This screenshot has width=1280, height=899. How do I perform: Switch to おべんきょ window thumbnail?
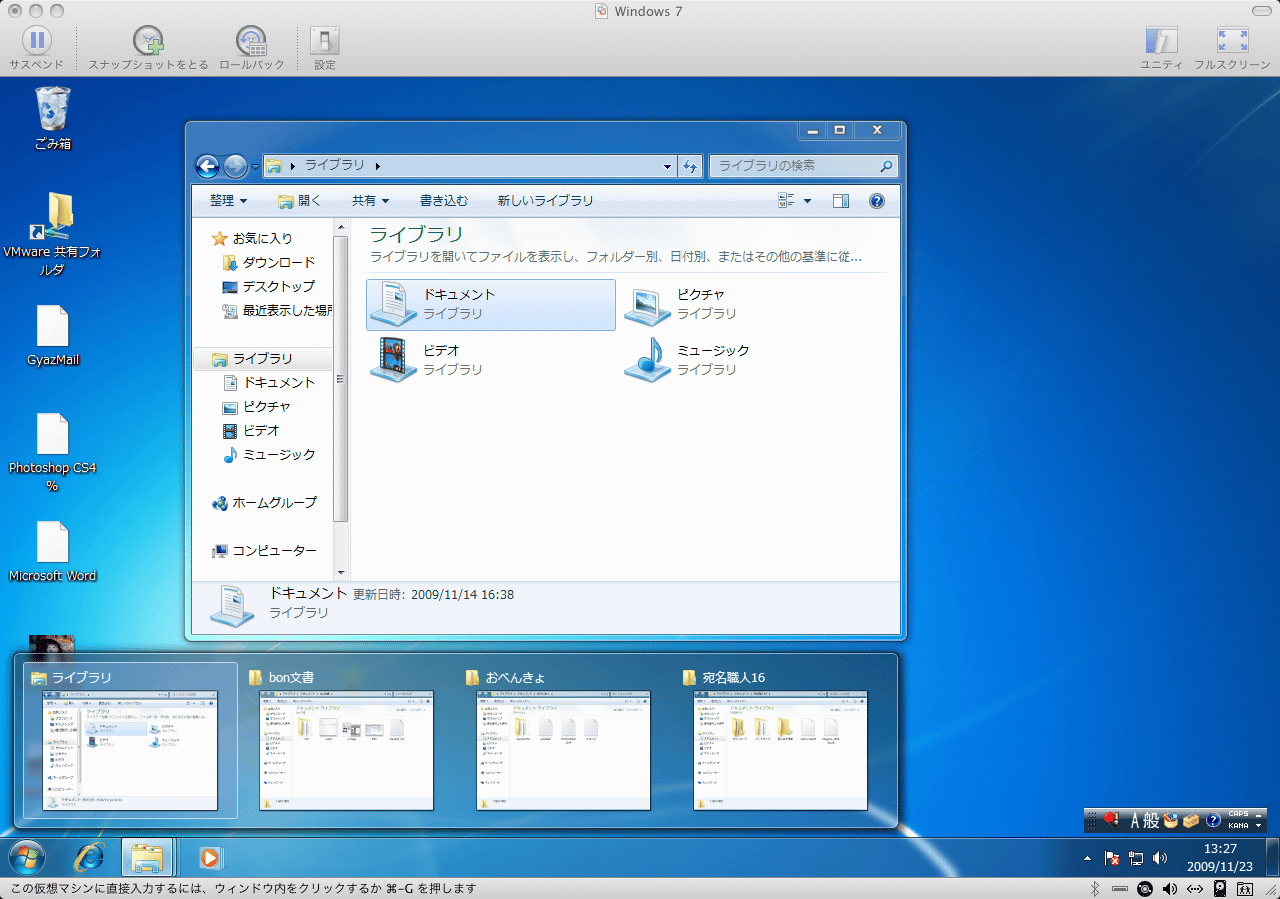tap(563, 742)
